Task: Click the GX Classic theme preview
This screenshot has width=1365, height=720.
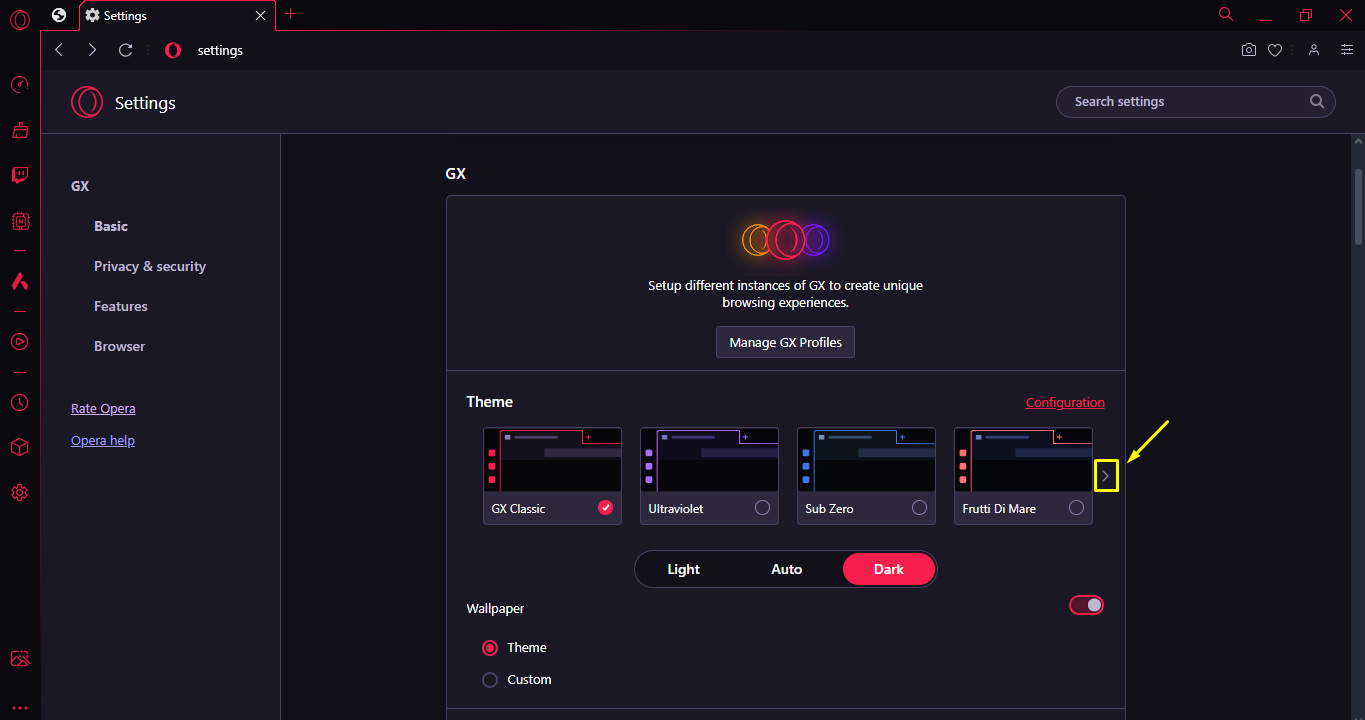Action: click(552, 460)
